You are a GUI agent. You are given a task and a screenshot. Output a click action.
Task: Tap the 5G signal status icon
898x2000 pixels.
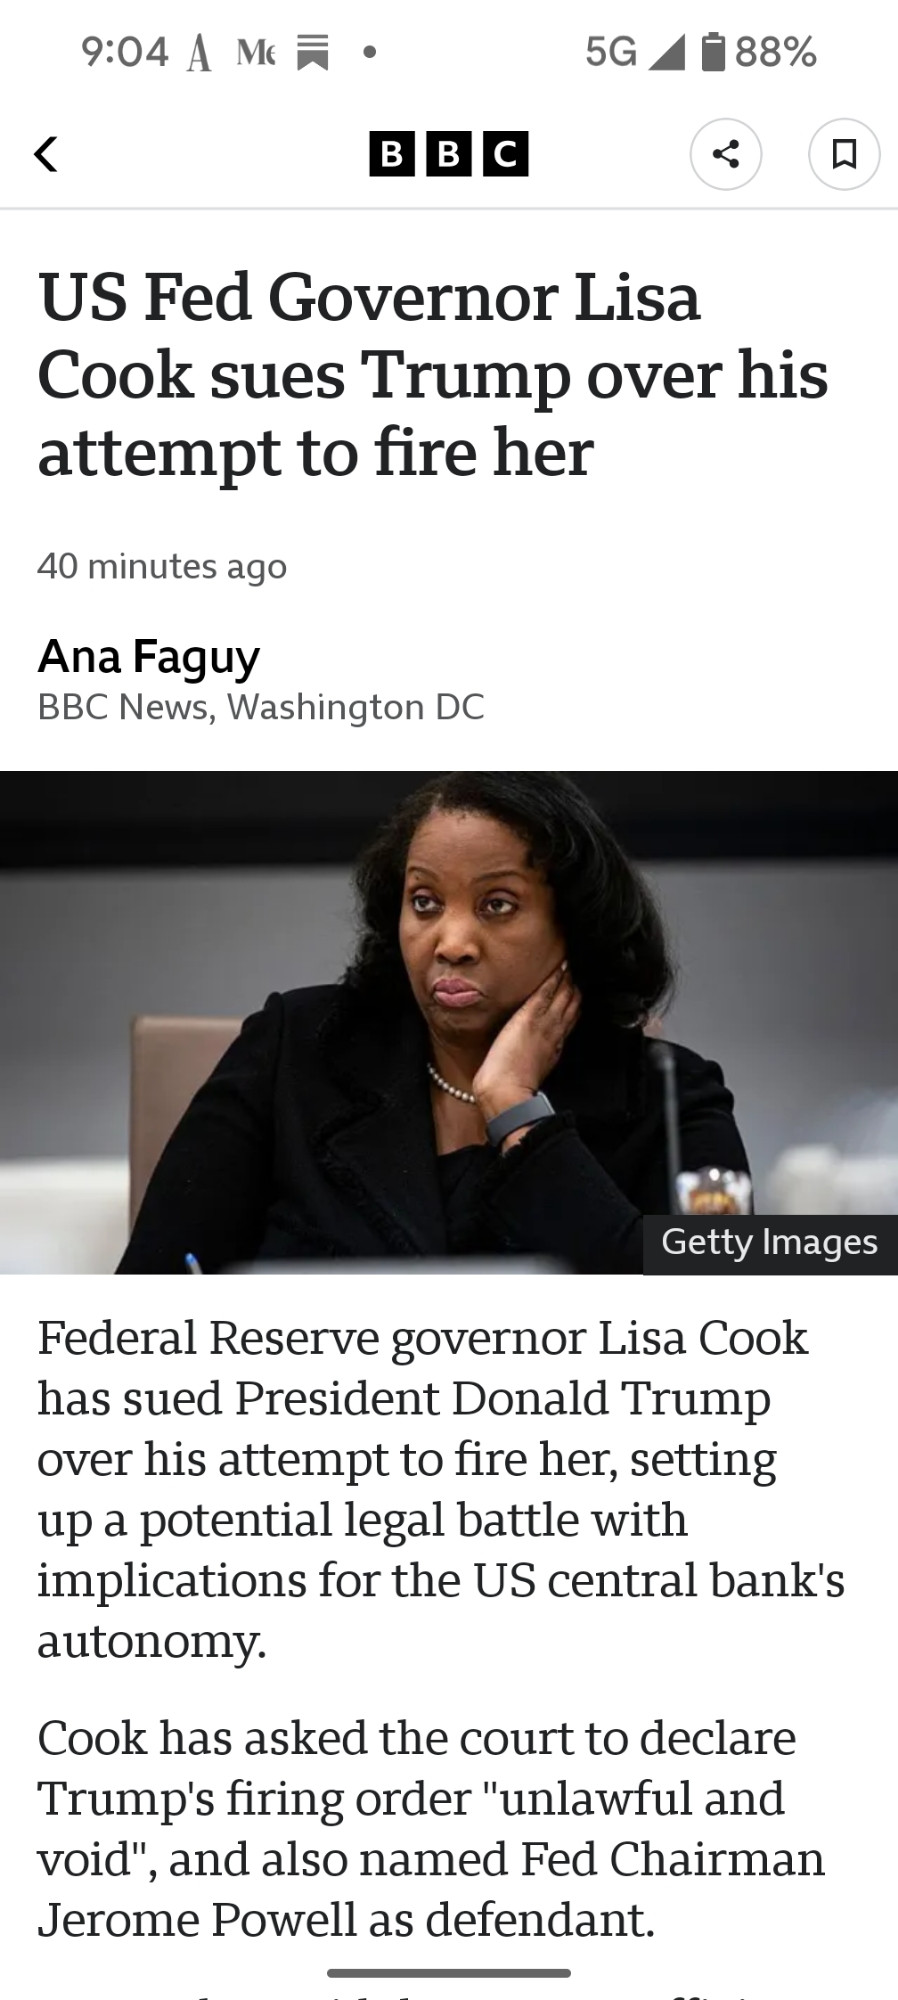(x=635, y=52)
